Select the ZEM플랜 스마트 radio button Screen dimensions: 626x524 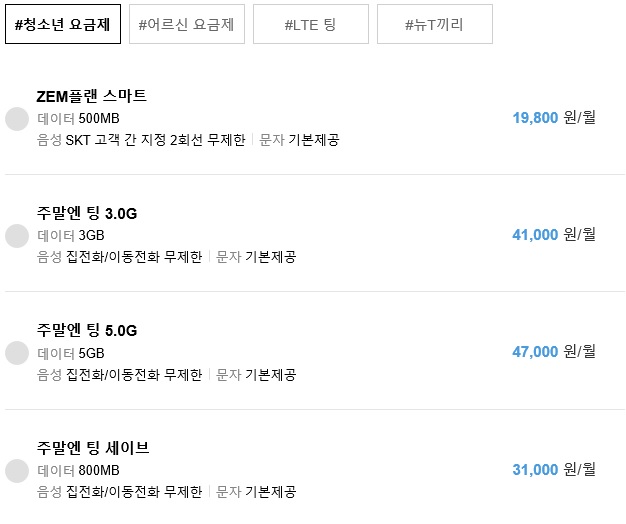[17, 119]
